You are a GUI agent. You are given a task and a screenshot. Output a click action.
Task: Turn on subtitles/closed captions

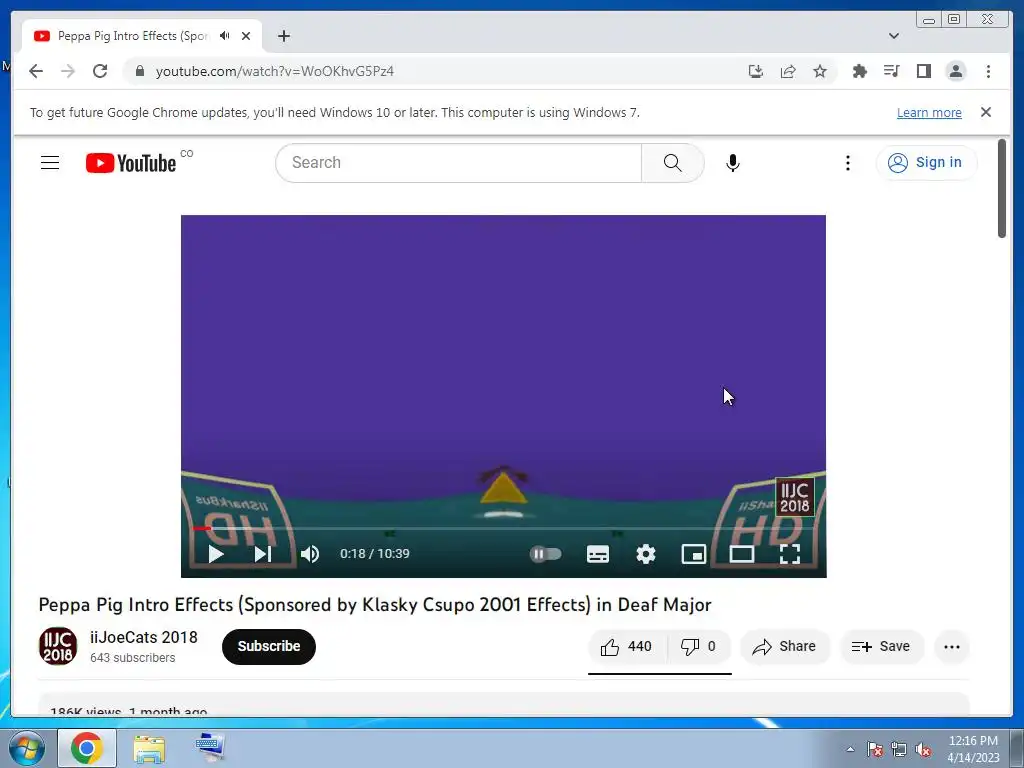pos(598,554)
